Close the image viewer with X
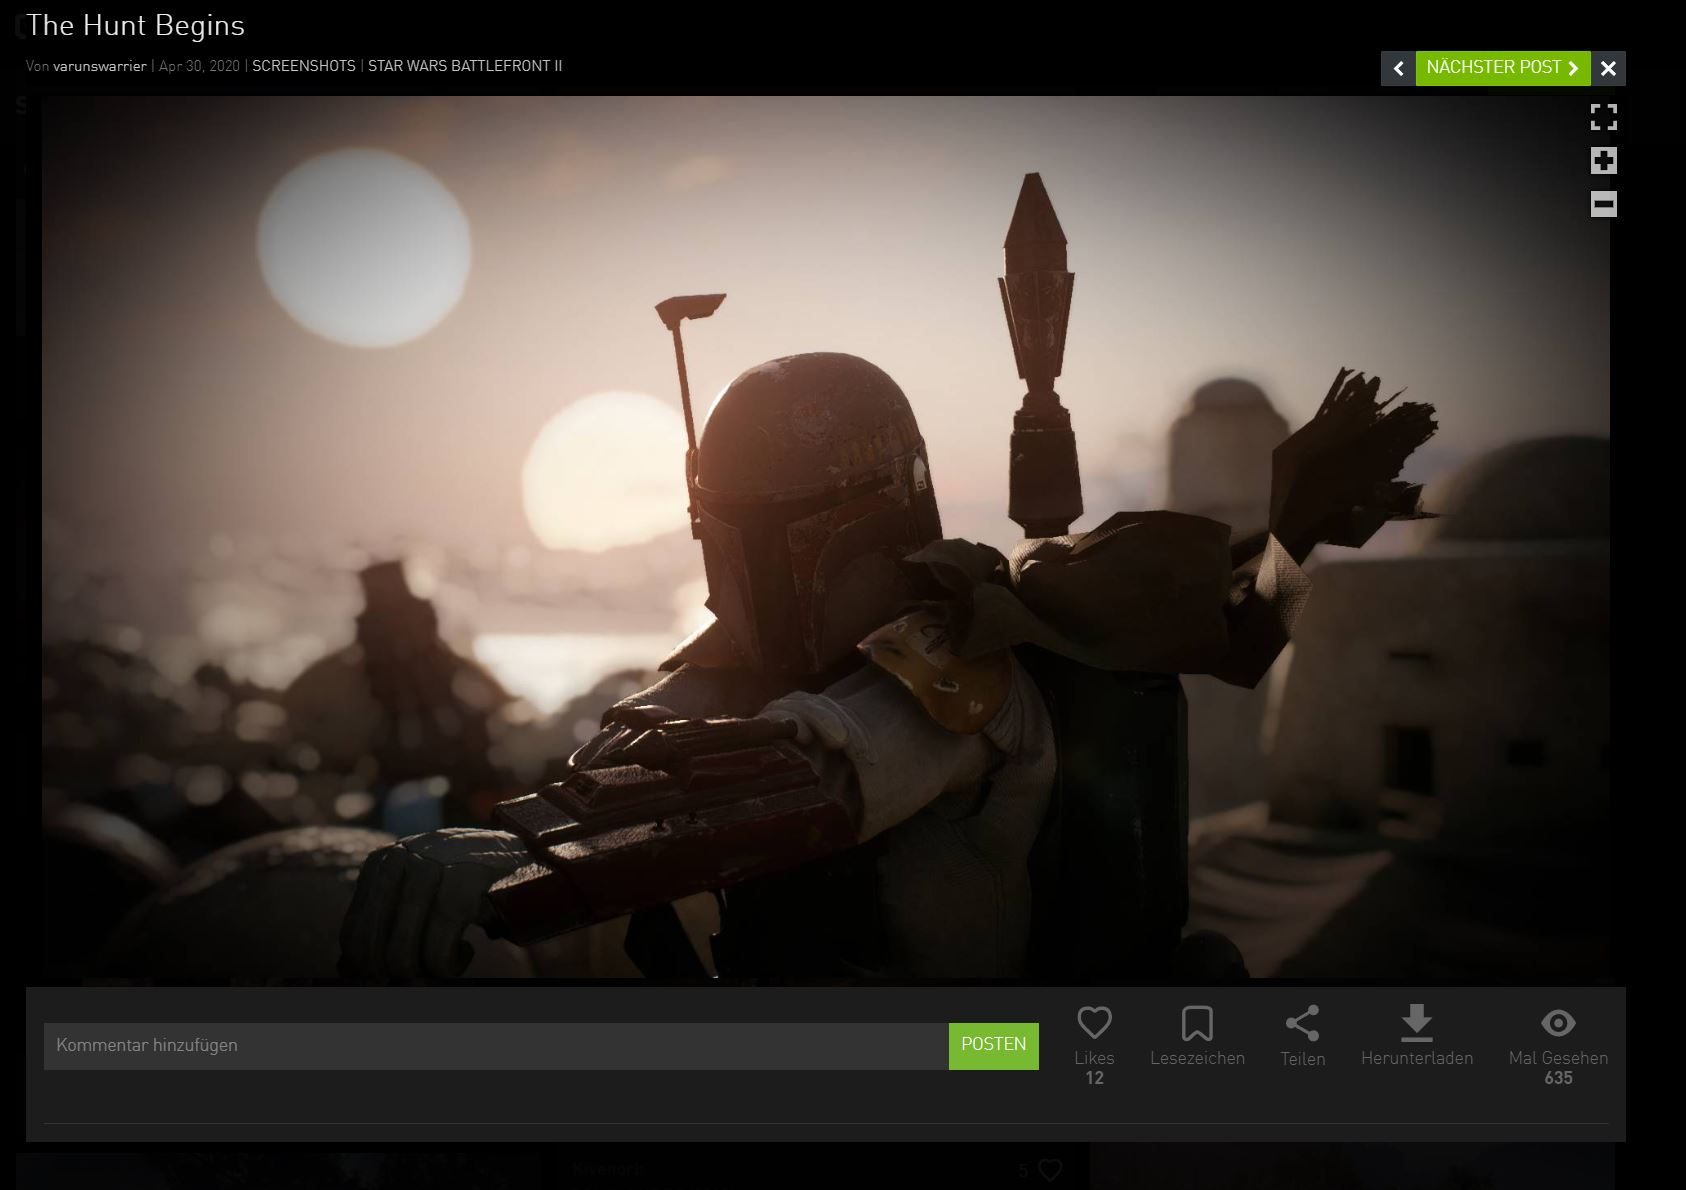Image resolution: width=1686 pixels, height=1190 pixels. click(x=1608, y=68)
